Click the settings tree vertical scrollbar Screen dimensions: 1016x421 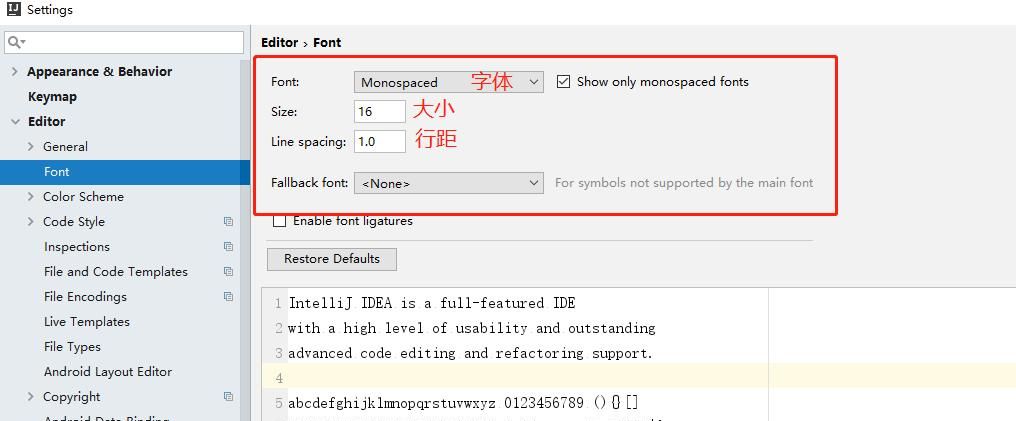[x=245, y=240]
